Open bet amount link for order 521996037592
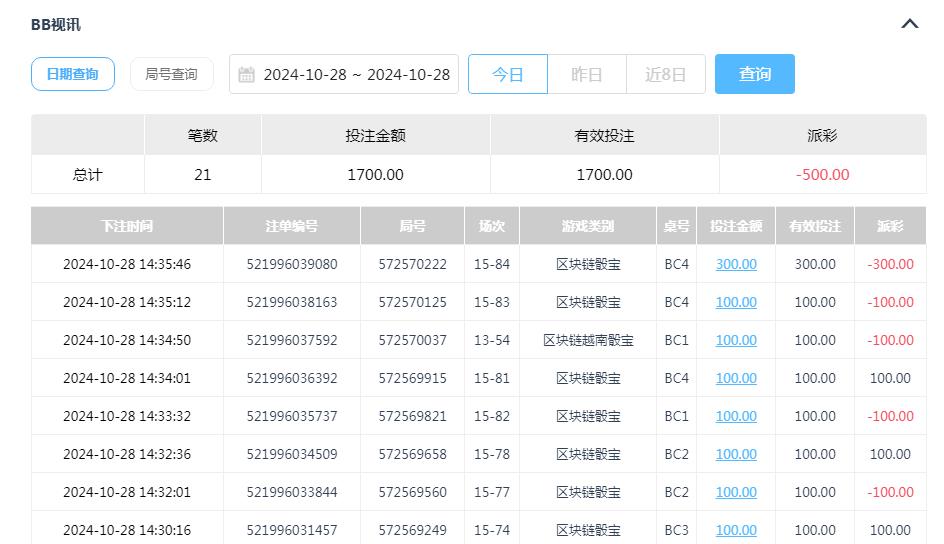Screen dimensions: 944x544 [x=736, y=340]
